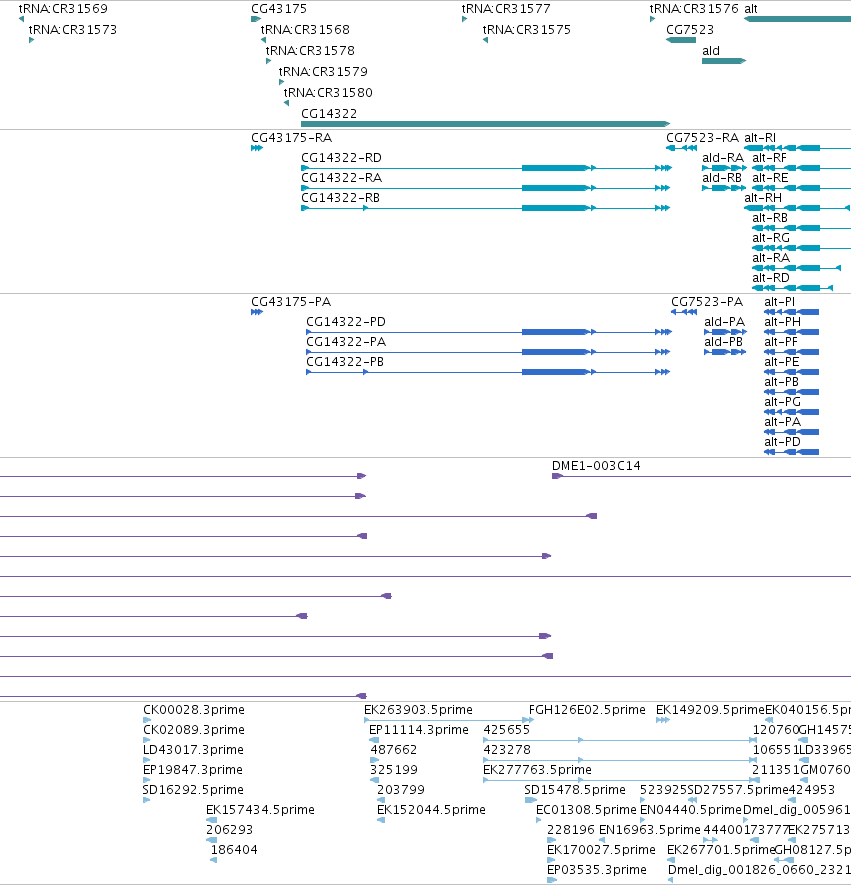Viewport: 851px width, 885px height.
Task: Select SD15478.5prime EST label
Action: [574, 790]
